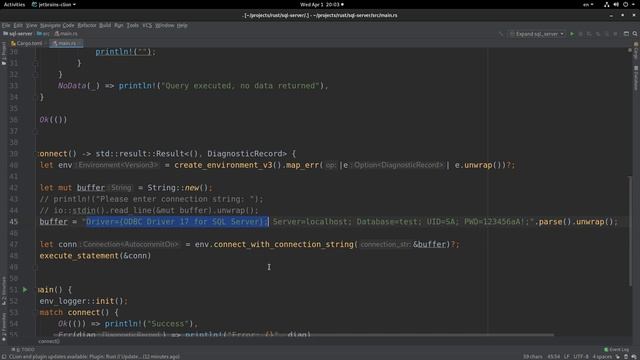Click the 4 spaces indent setting
The image size is (640, 360).
tap(602, 357)
